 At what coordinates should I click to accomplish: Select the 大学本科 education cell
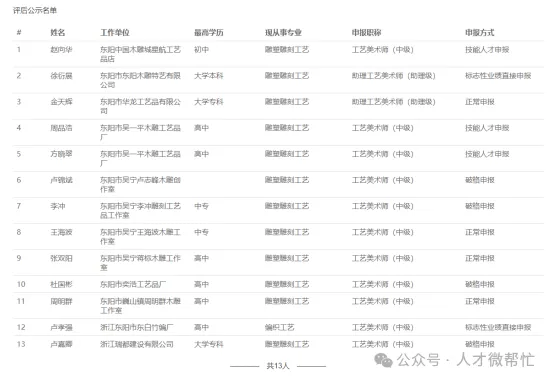pyautogui.click(x=209, y=76)
